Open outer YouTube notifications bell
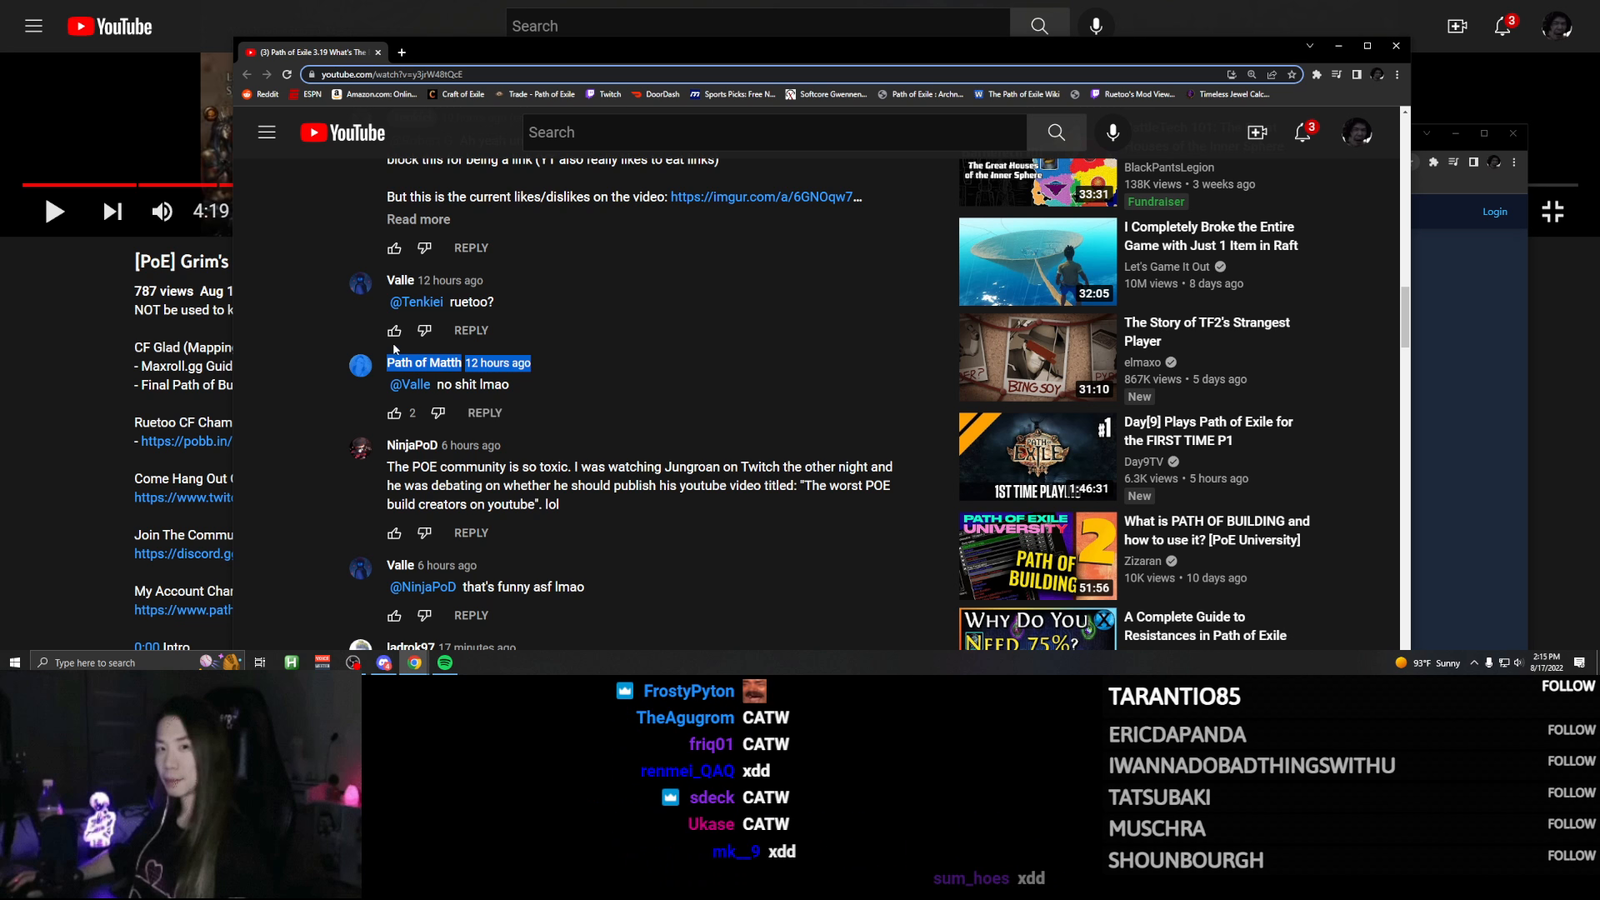 click(x=1503, y=26)
